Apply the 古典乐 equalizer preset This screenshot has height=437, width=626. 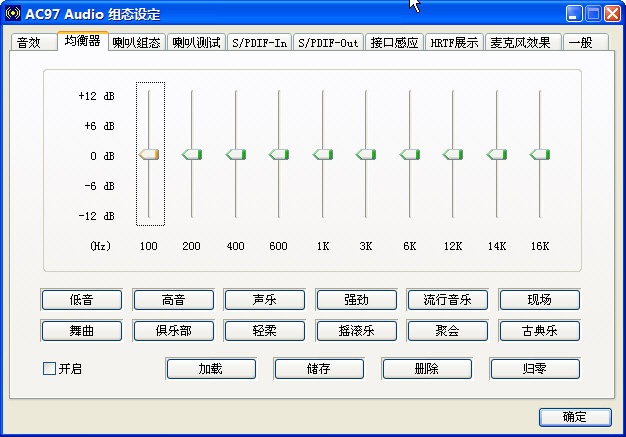pos(539,330)
